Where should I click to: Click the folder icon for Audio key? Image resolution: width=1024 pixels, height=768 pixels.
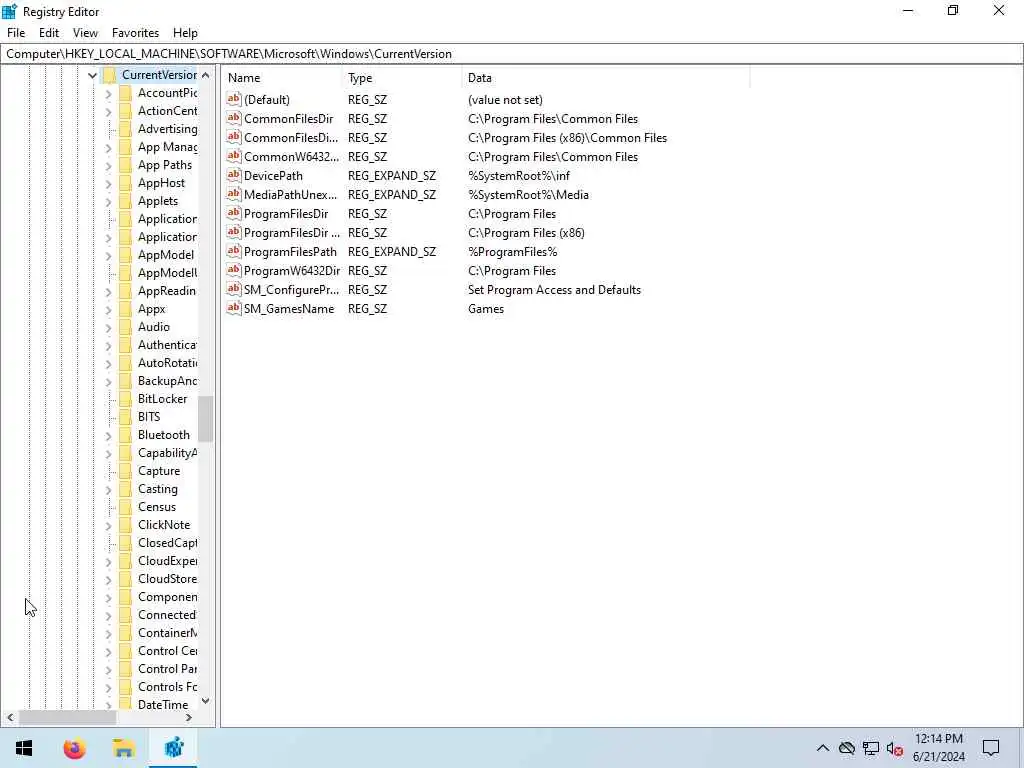[x=125, y=327]
